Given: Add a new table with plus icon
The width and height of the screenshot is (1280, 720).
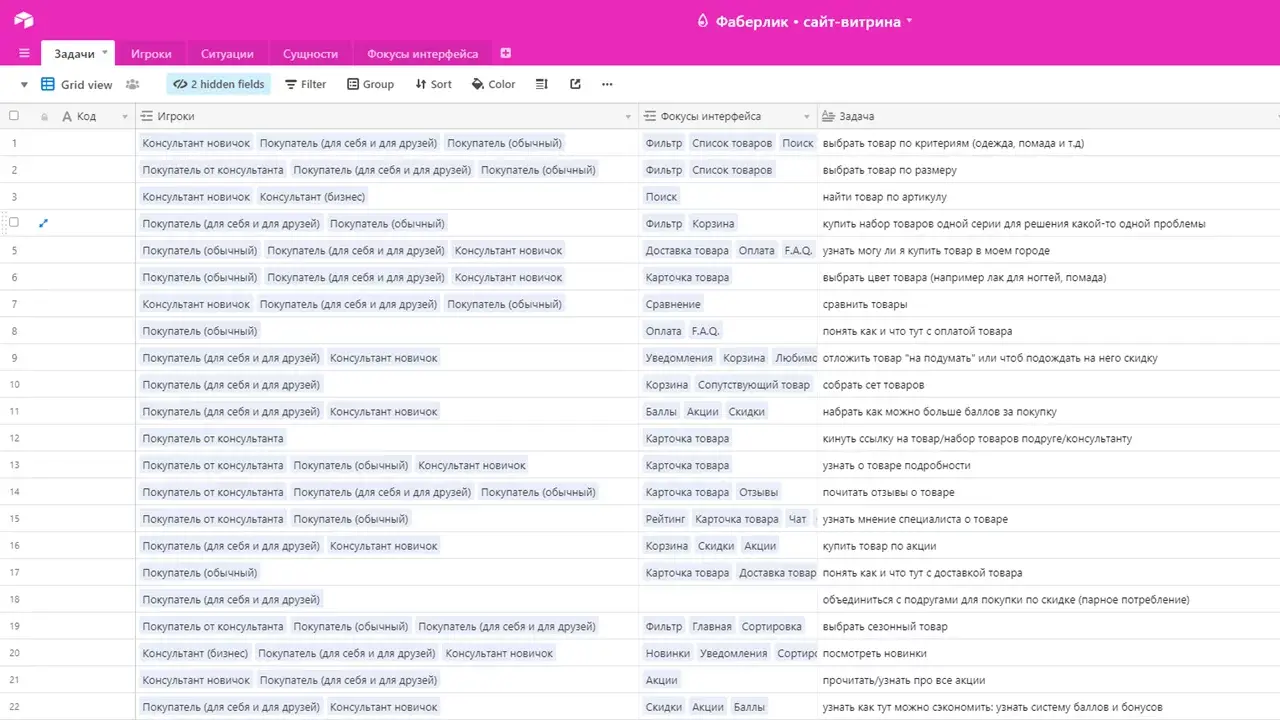Looking at the screenshot, I should click(x=505, y=53).
